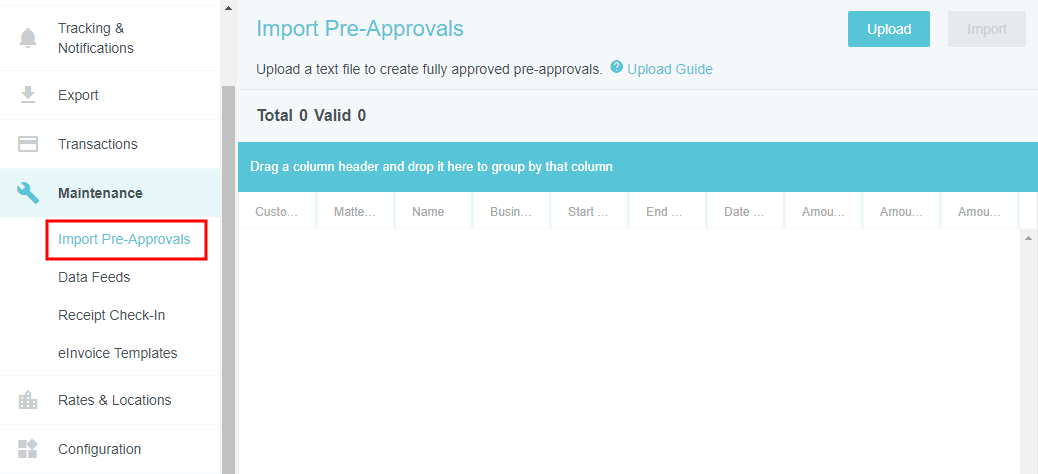Click the Tracking & Notifications bell icon
The height and width of the screenshot is (474, 1038).
(x=28, y=38)
